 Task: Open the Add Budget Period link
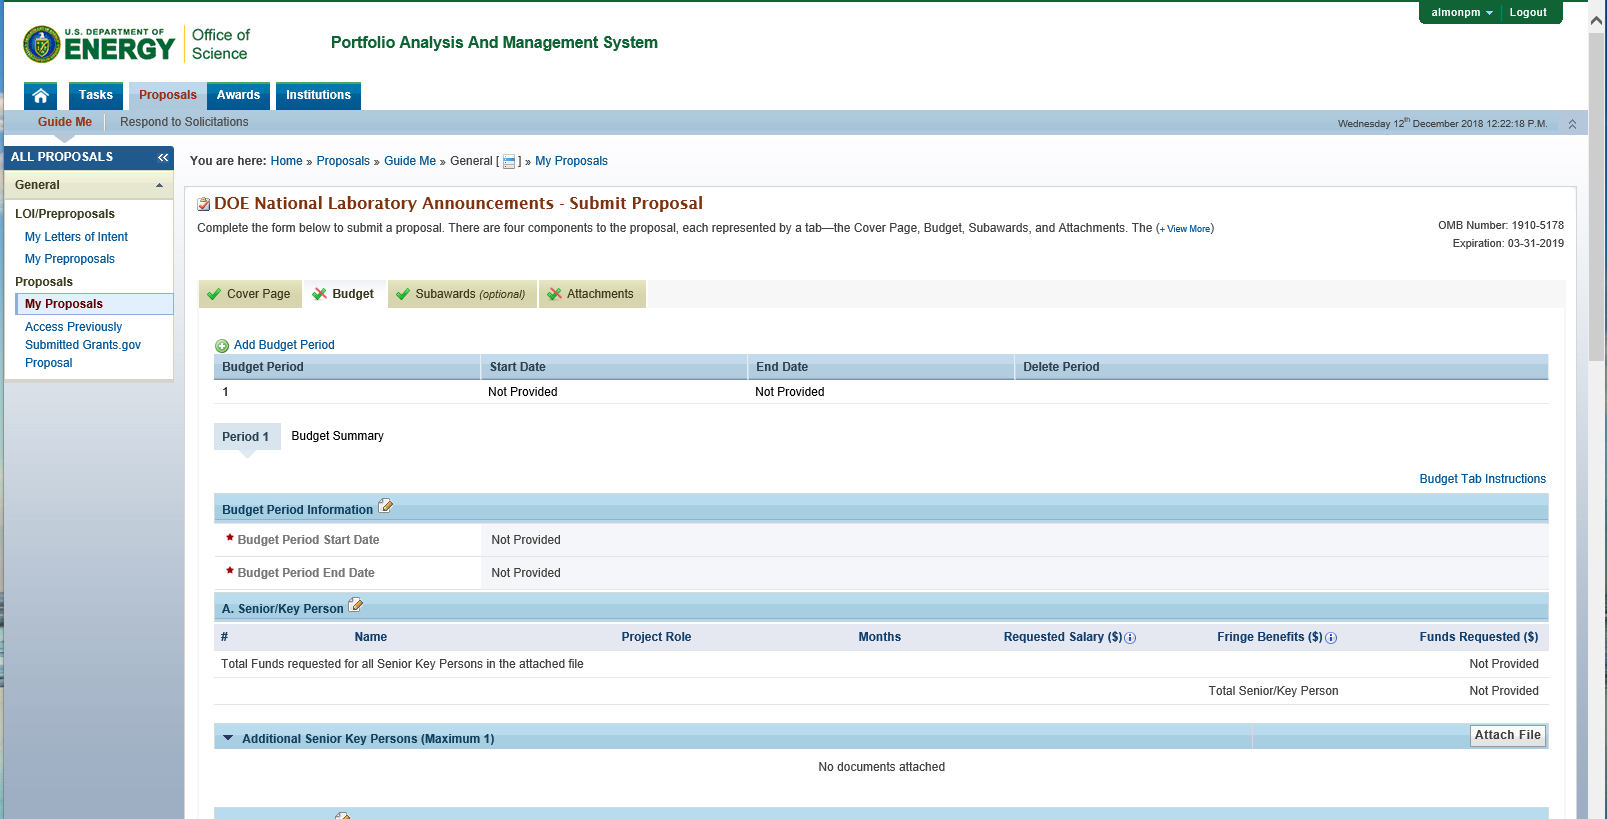pyautogui.click(x=284, y=345)
